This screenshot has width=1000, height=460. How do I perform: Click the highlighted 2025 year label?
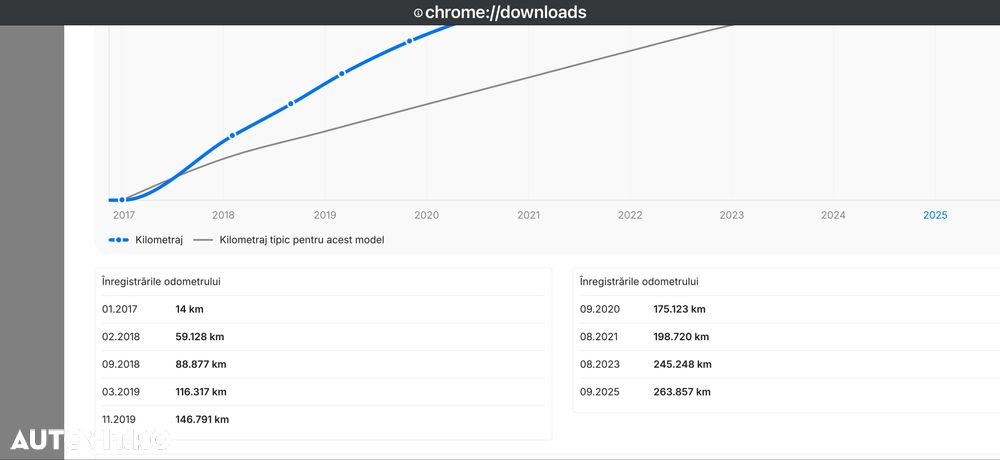coord(935,215)
